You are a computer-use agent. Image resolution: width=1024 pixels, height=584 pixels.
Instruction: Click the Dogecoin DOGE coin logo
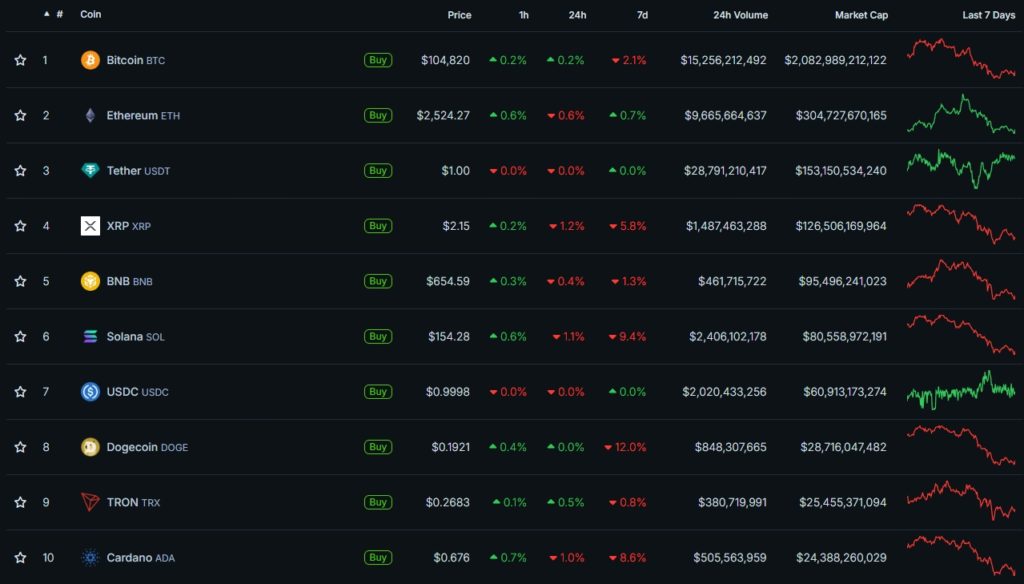click(x=91, y=447)
